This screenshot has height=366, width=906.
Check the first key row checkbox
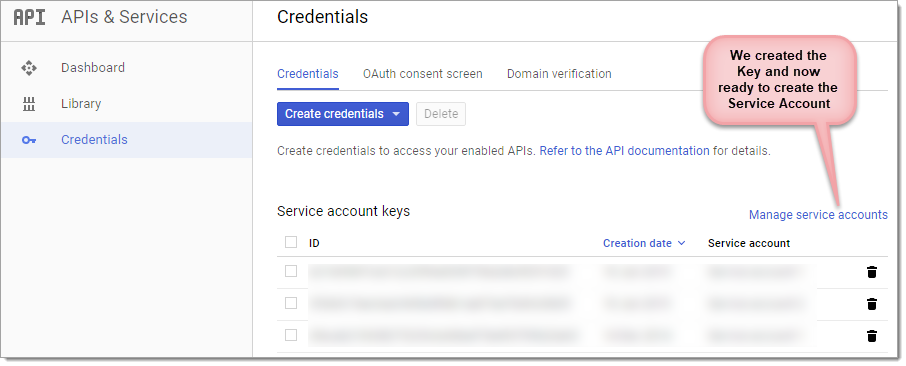point(291,271)
